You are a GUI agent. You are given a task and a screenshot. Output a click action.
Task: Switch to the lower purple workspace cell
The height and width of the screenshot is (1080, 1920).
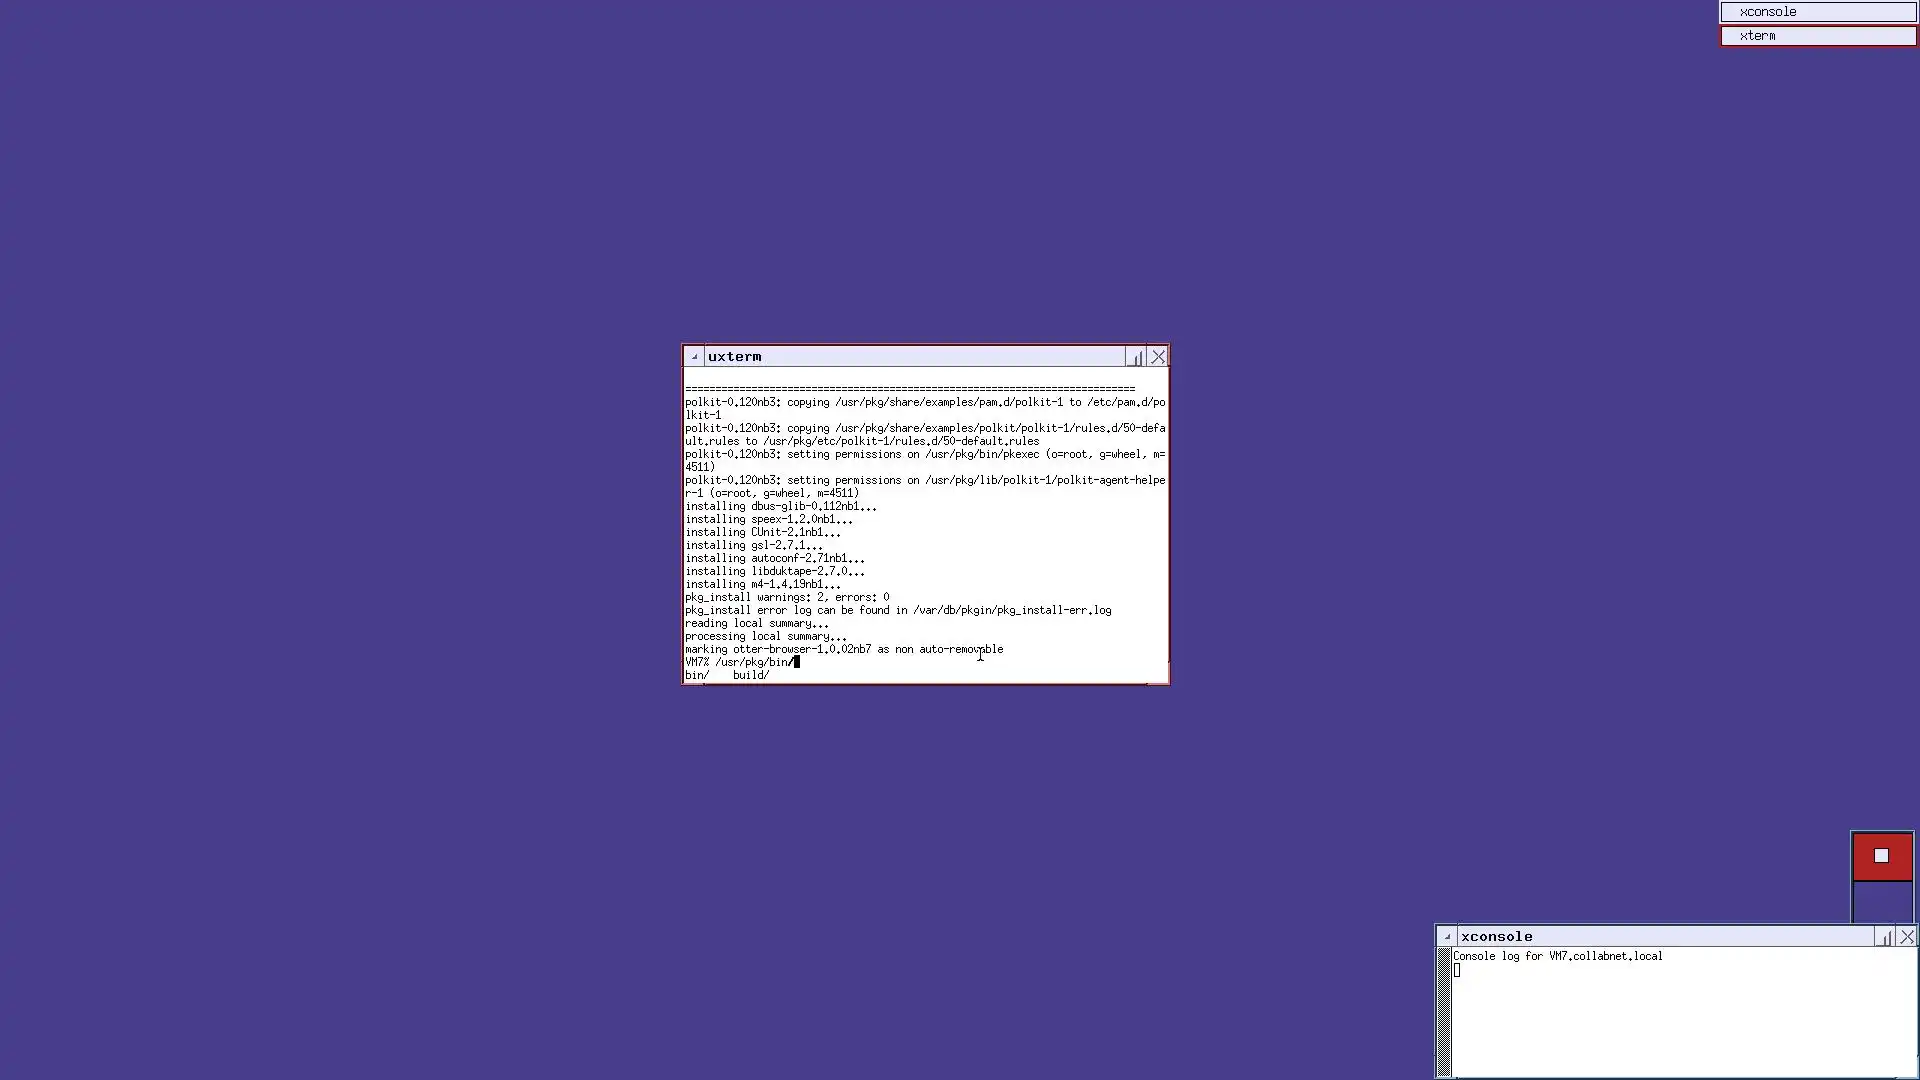[1882, 902]
